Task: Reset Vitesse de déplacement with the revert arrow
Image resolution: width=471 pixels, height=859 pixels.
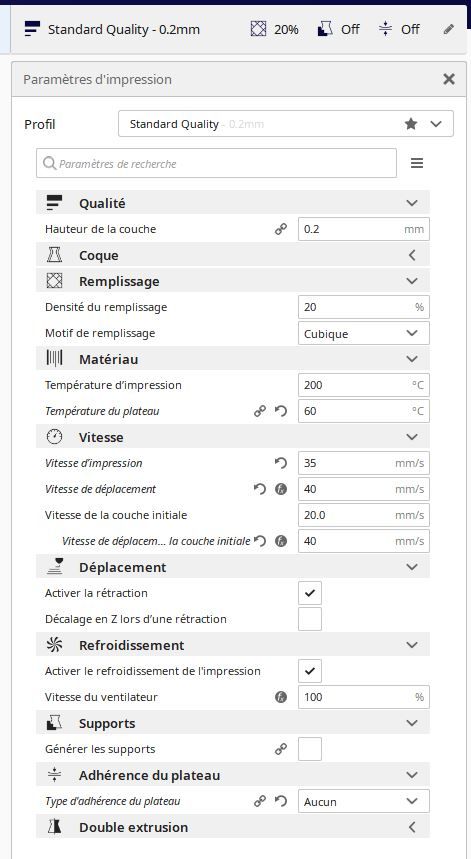Action: [x=260, y=489]
